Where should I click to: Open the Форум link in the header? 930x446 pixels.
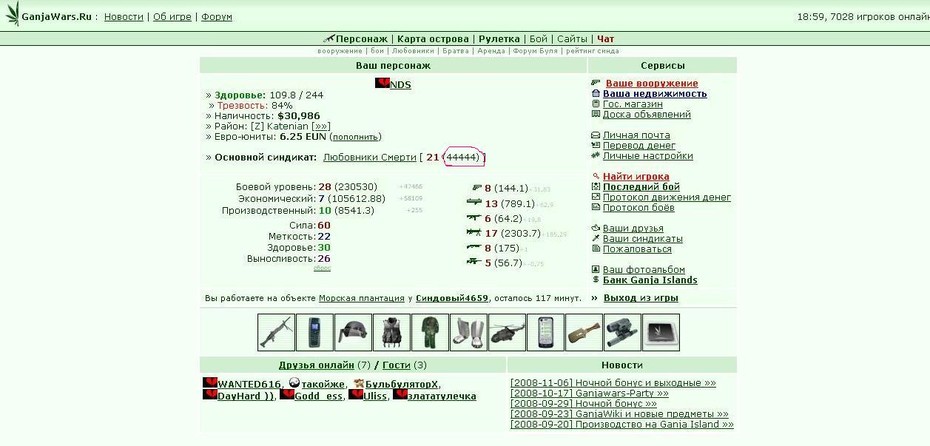(x=216, y=17)
